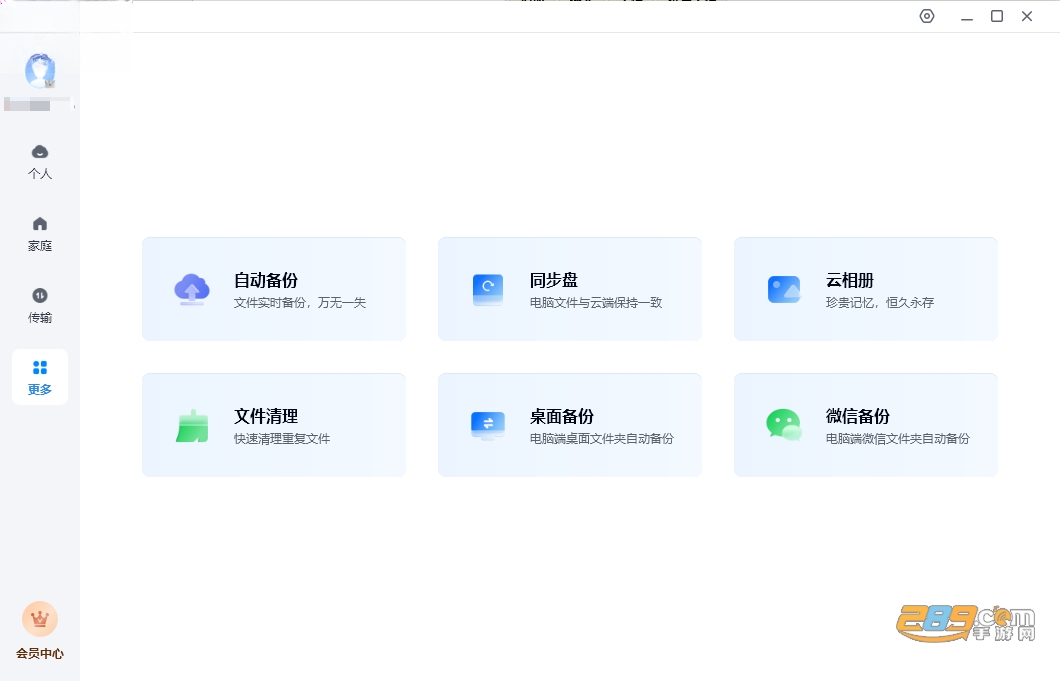Click description 电脑端桌面文件夹自动备份
1060x681 pixels.
pyautogui.click(x=602, y=439)
